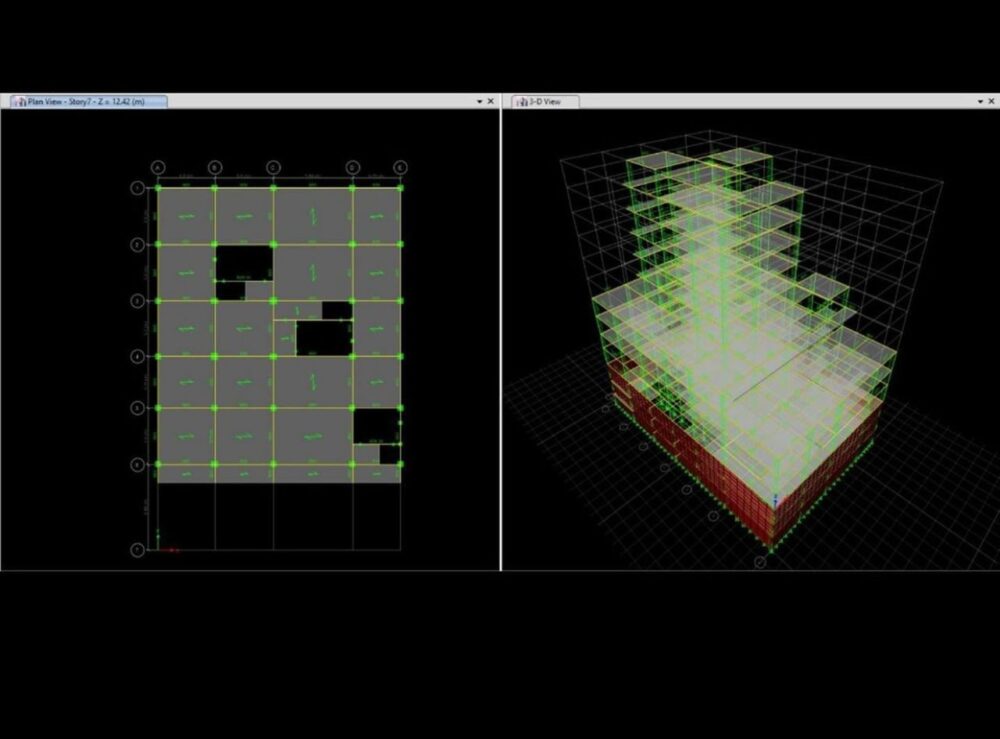Click the 3-D View tab icon

tap(521, 101)
